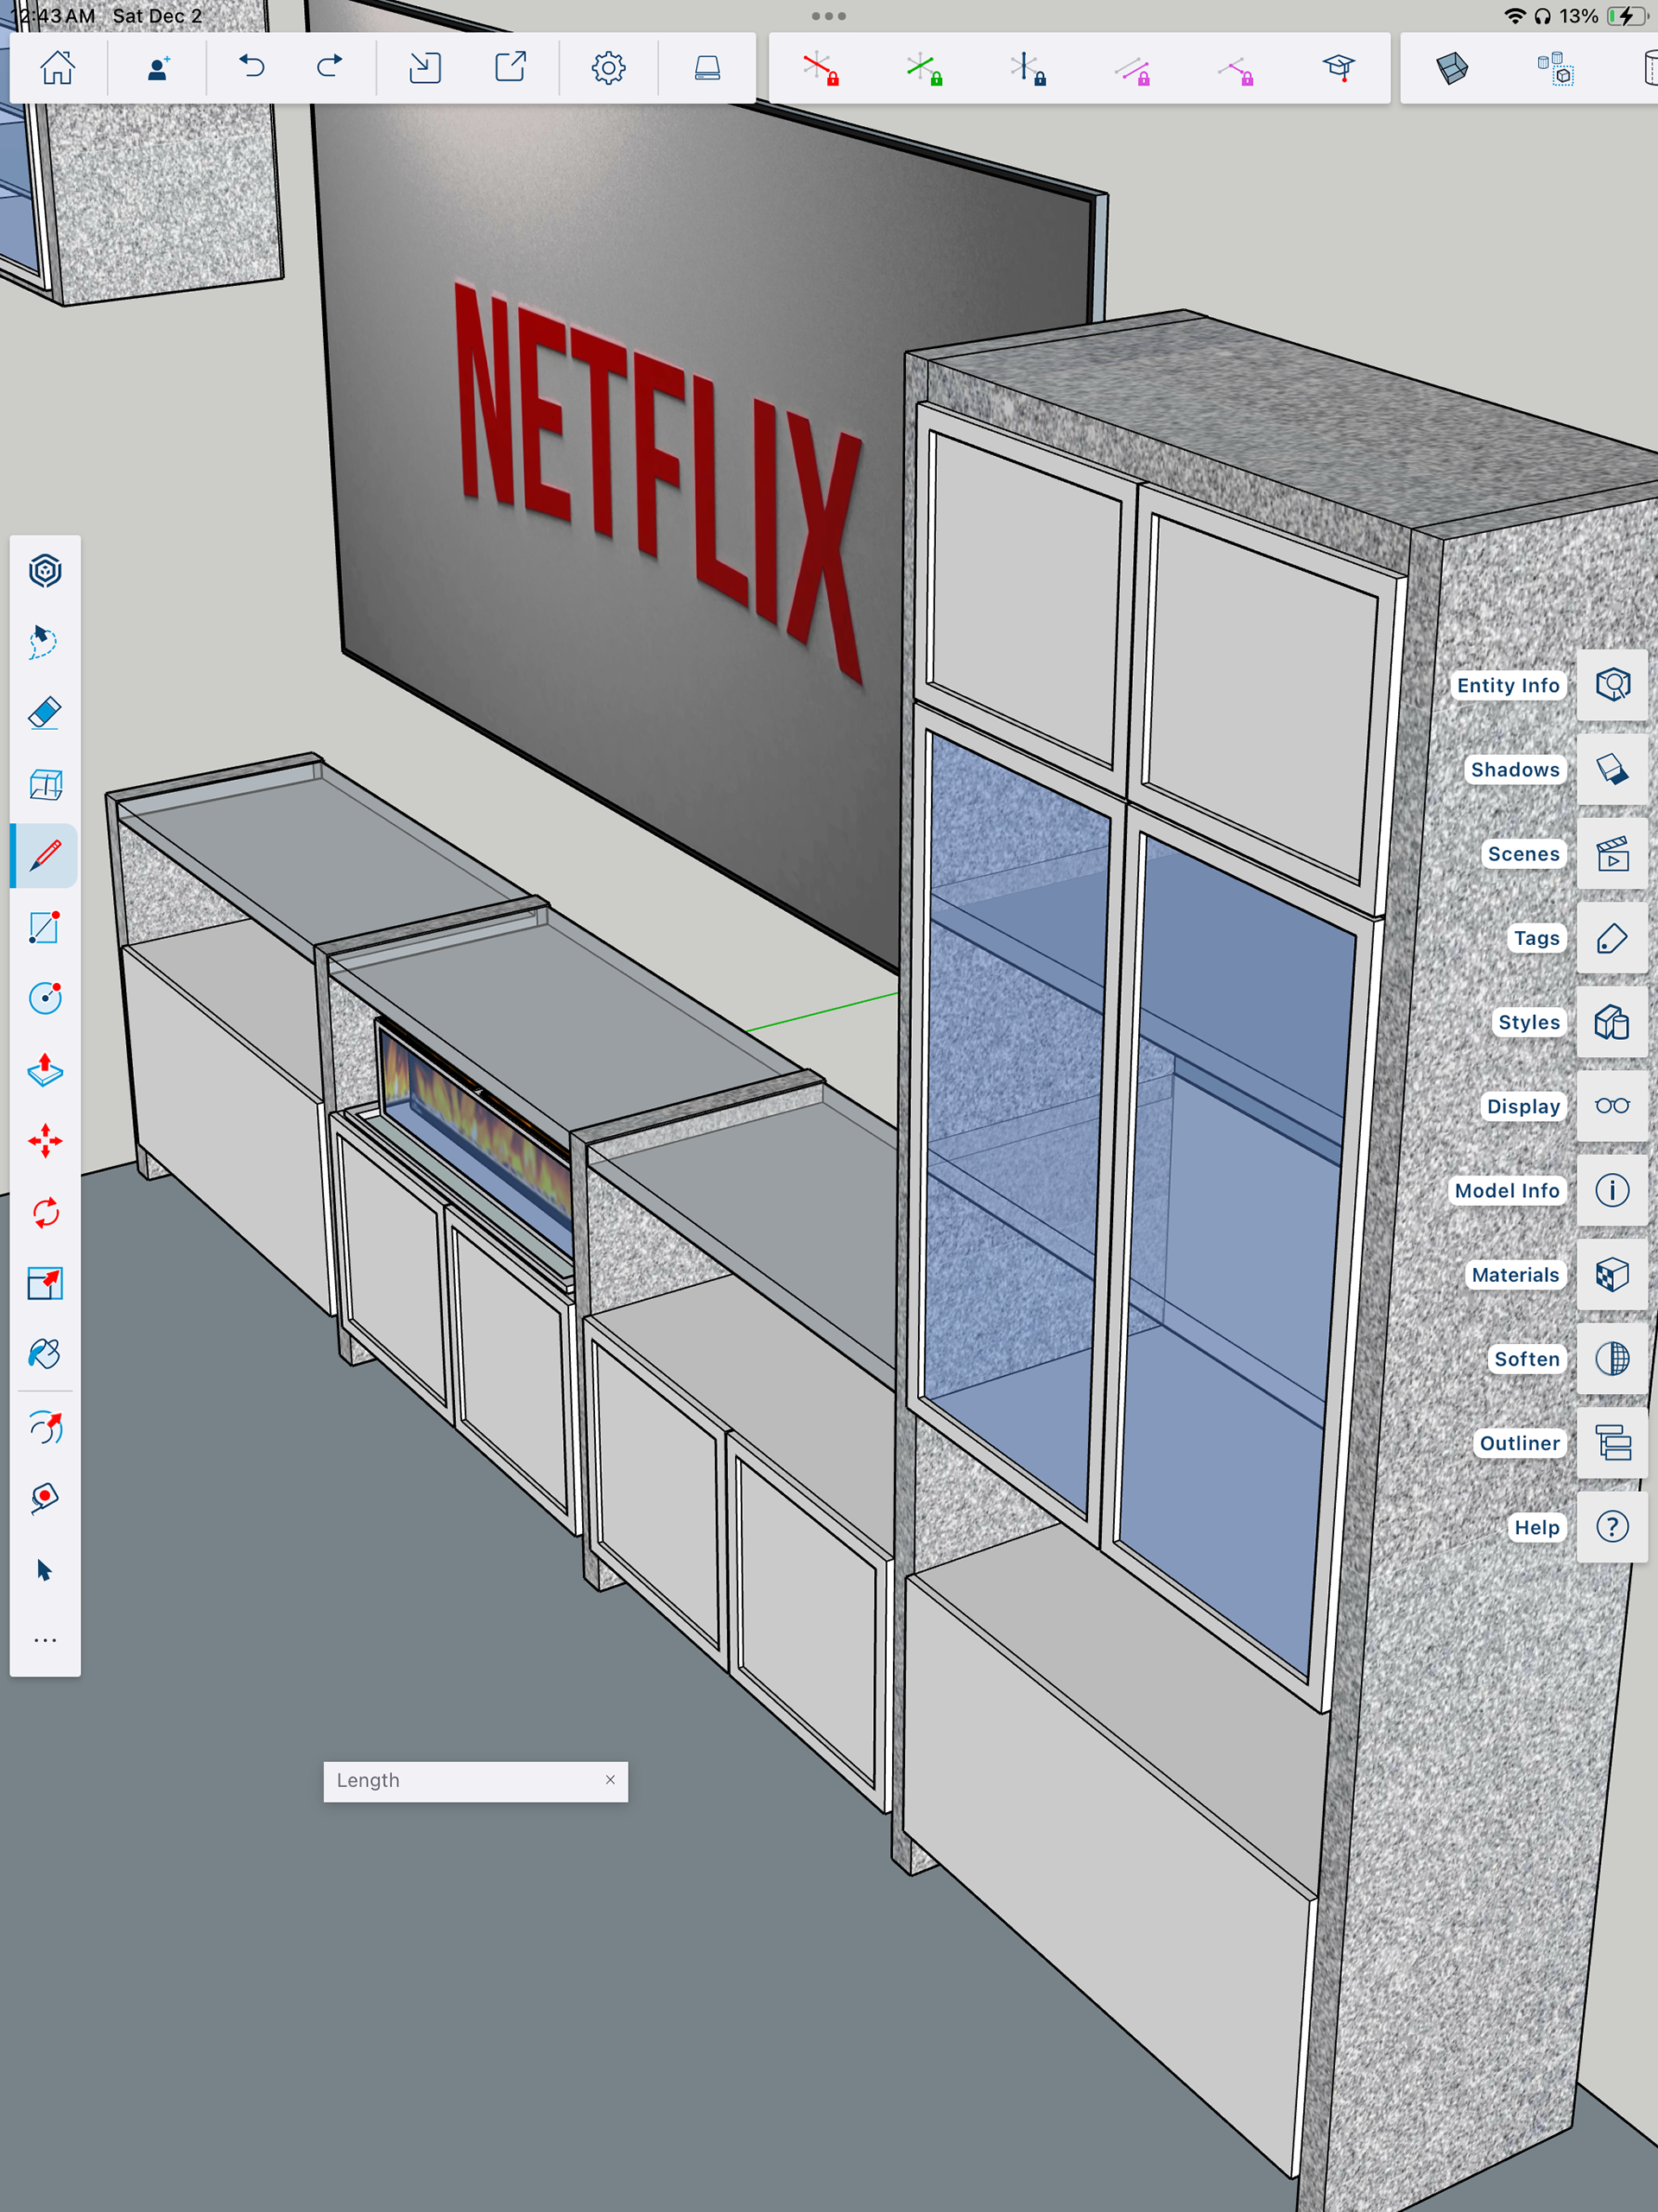Select the Eraser tool
This screenshot has width=1658, height=2212.
[x=45, y=713]
